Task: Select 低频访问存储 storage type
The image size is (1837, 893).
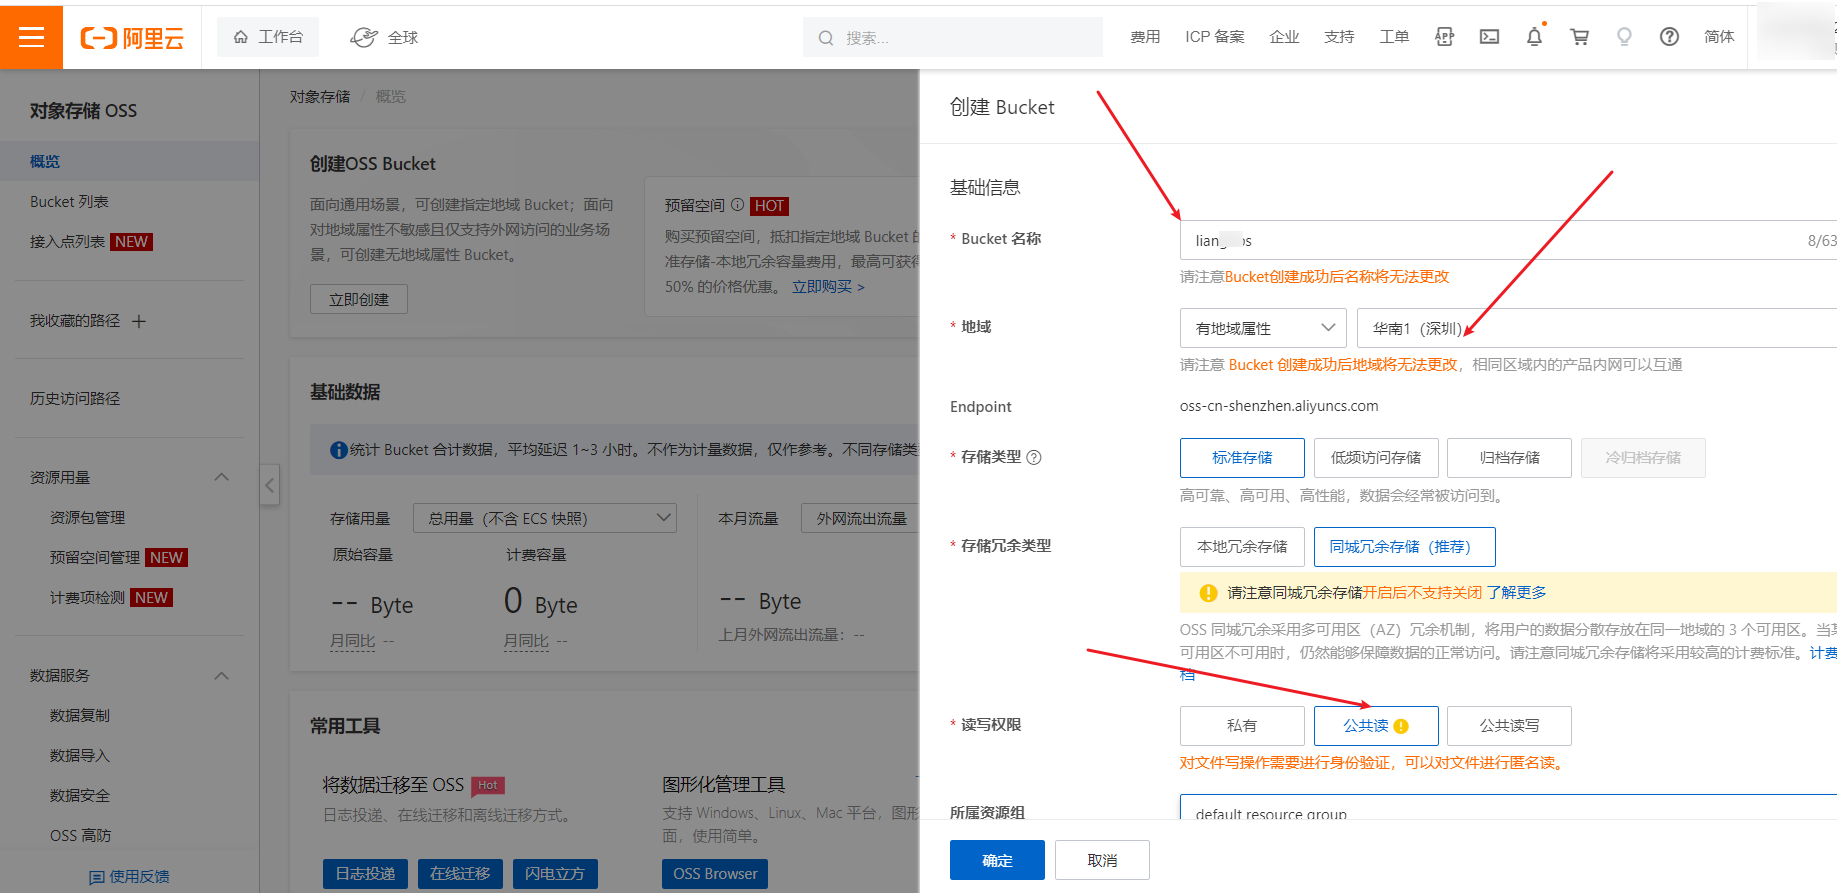Action: tap(1376, 458)
